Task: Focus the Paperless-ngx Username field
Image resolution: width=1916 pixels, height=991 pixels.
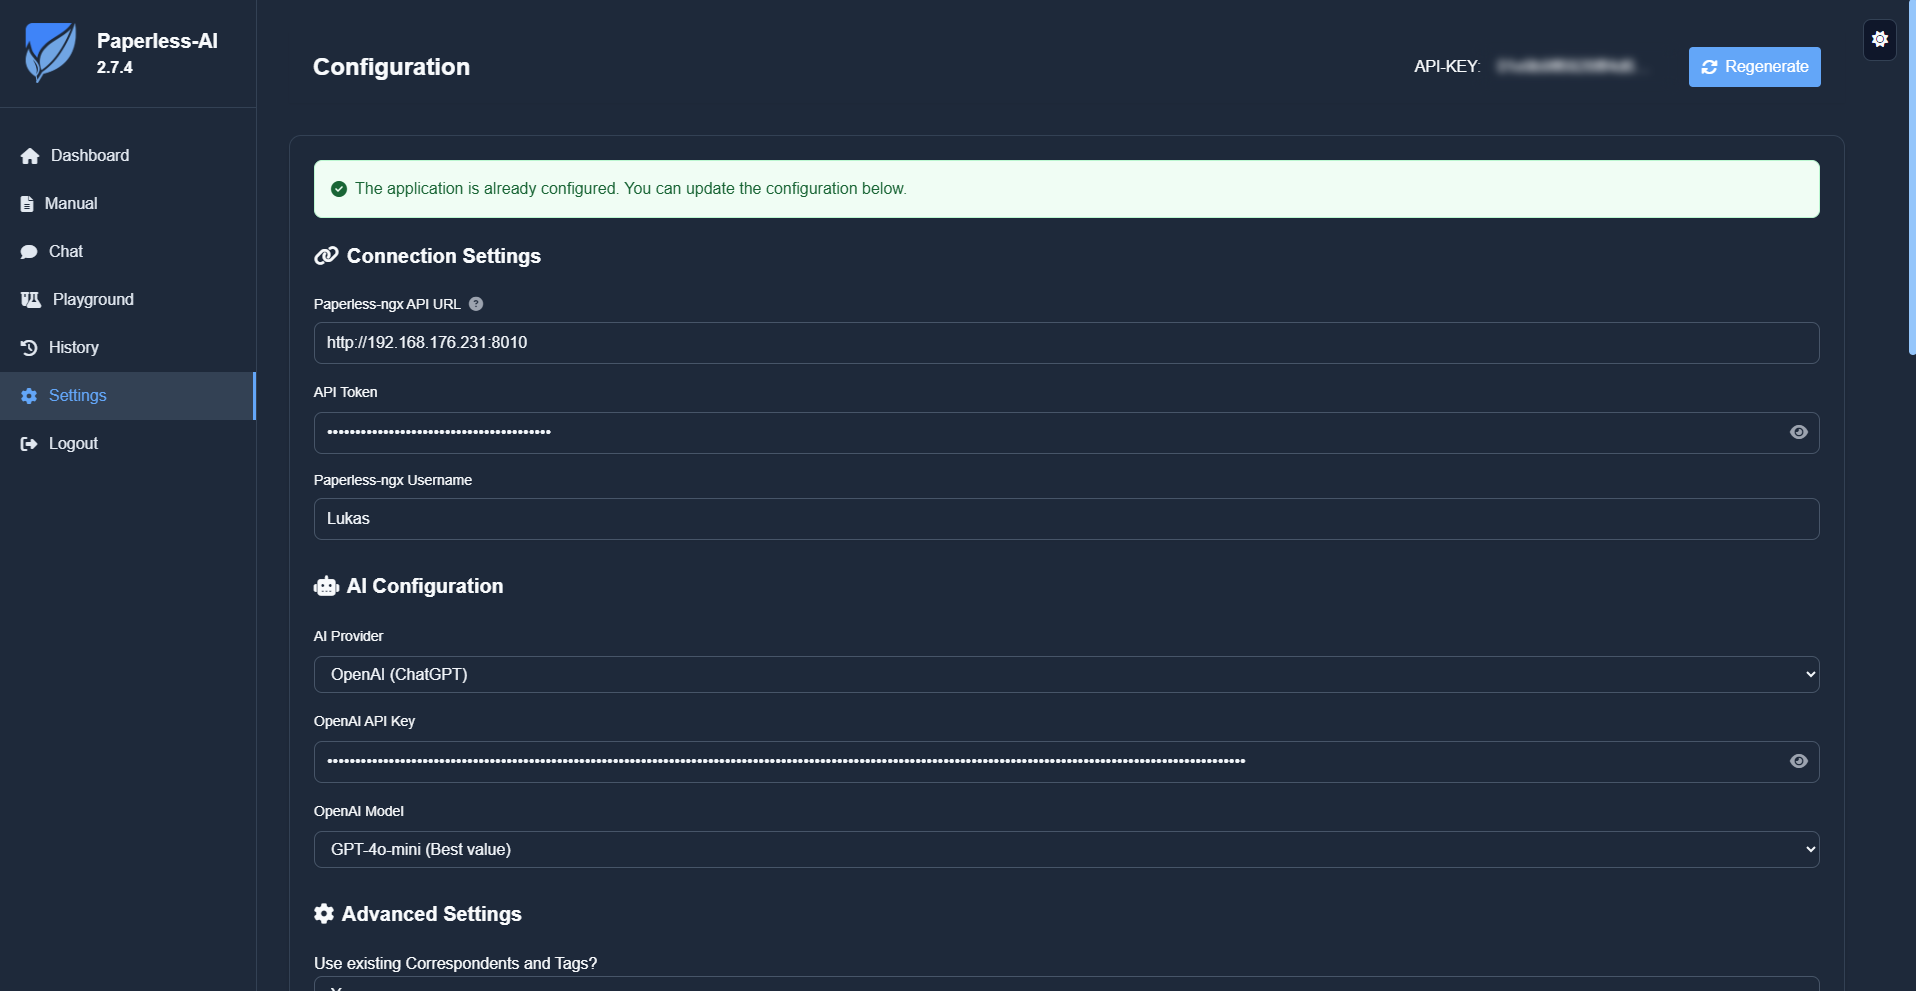Action: click(1066, 519)
